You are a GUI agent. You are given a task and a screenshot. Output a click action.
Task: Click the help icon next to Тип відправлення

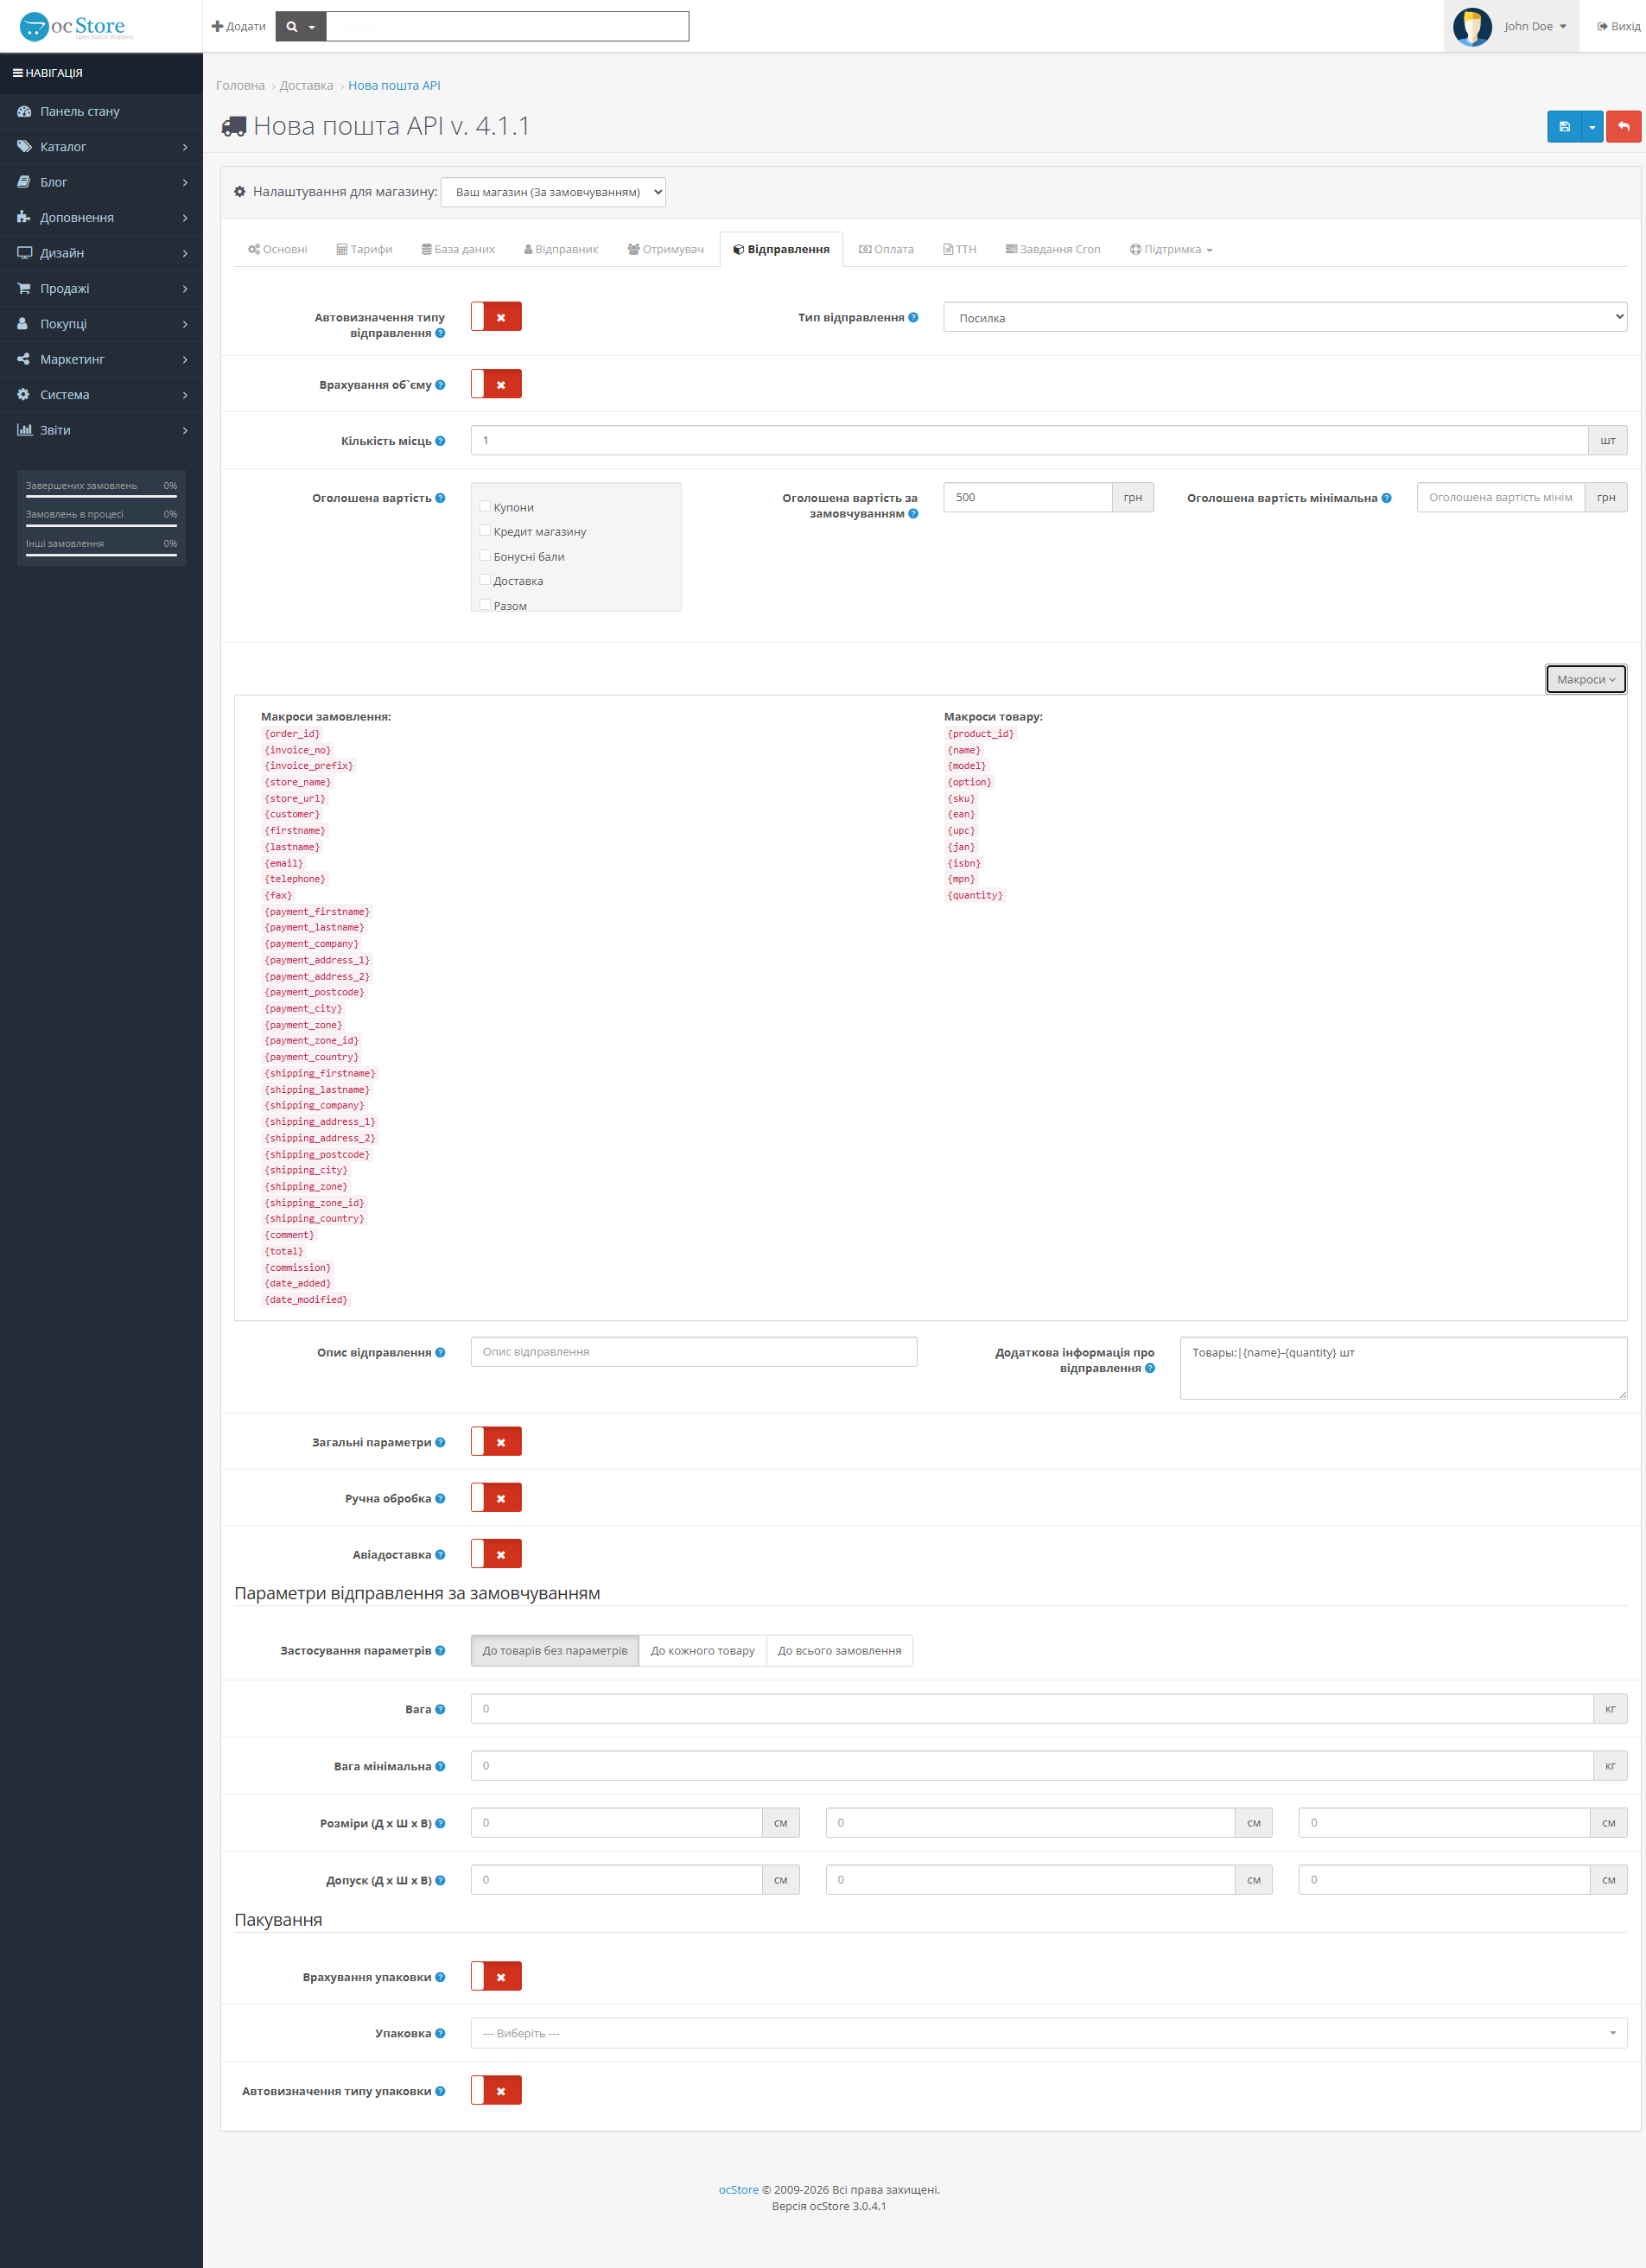pyautogui.click(x=913, y=318)
